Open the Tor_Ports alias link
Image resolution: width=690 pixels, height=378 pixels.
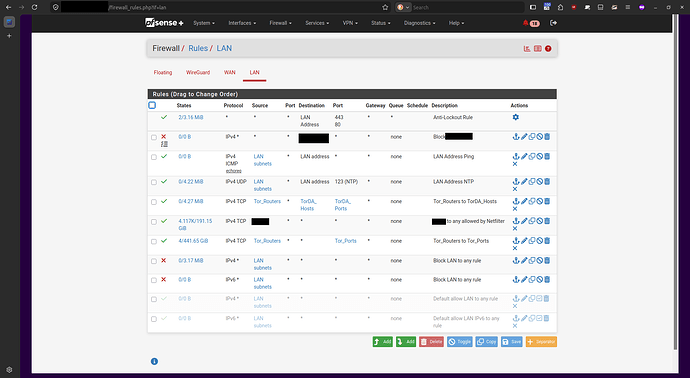[x=345, y=241]
